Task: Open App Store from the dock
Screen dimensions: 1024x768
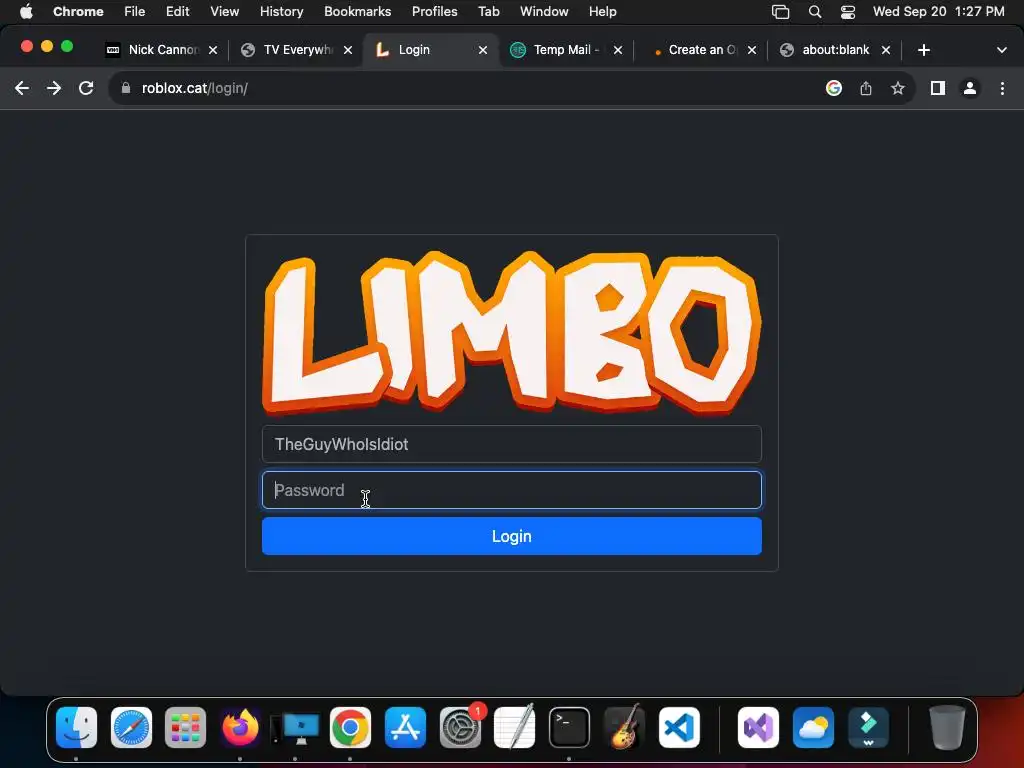Action: (405, 727)
